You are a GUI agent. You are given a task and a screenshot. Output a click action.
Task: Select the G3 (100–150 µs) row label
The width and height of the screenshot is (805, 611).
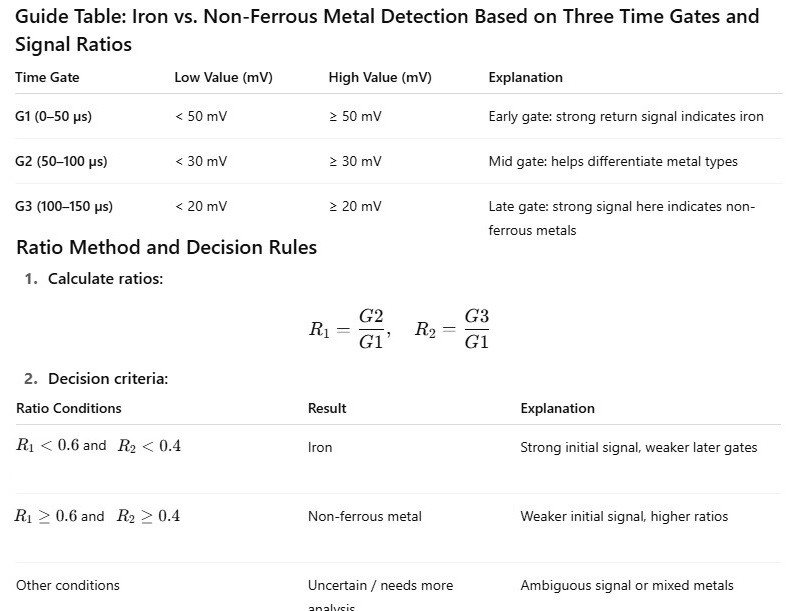click(x=64, y=206)
